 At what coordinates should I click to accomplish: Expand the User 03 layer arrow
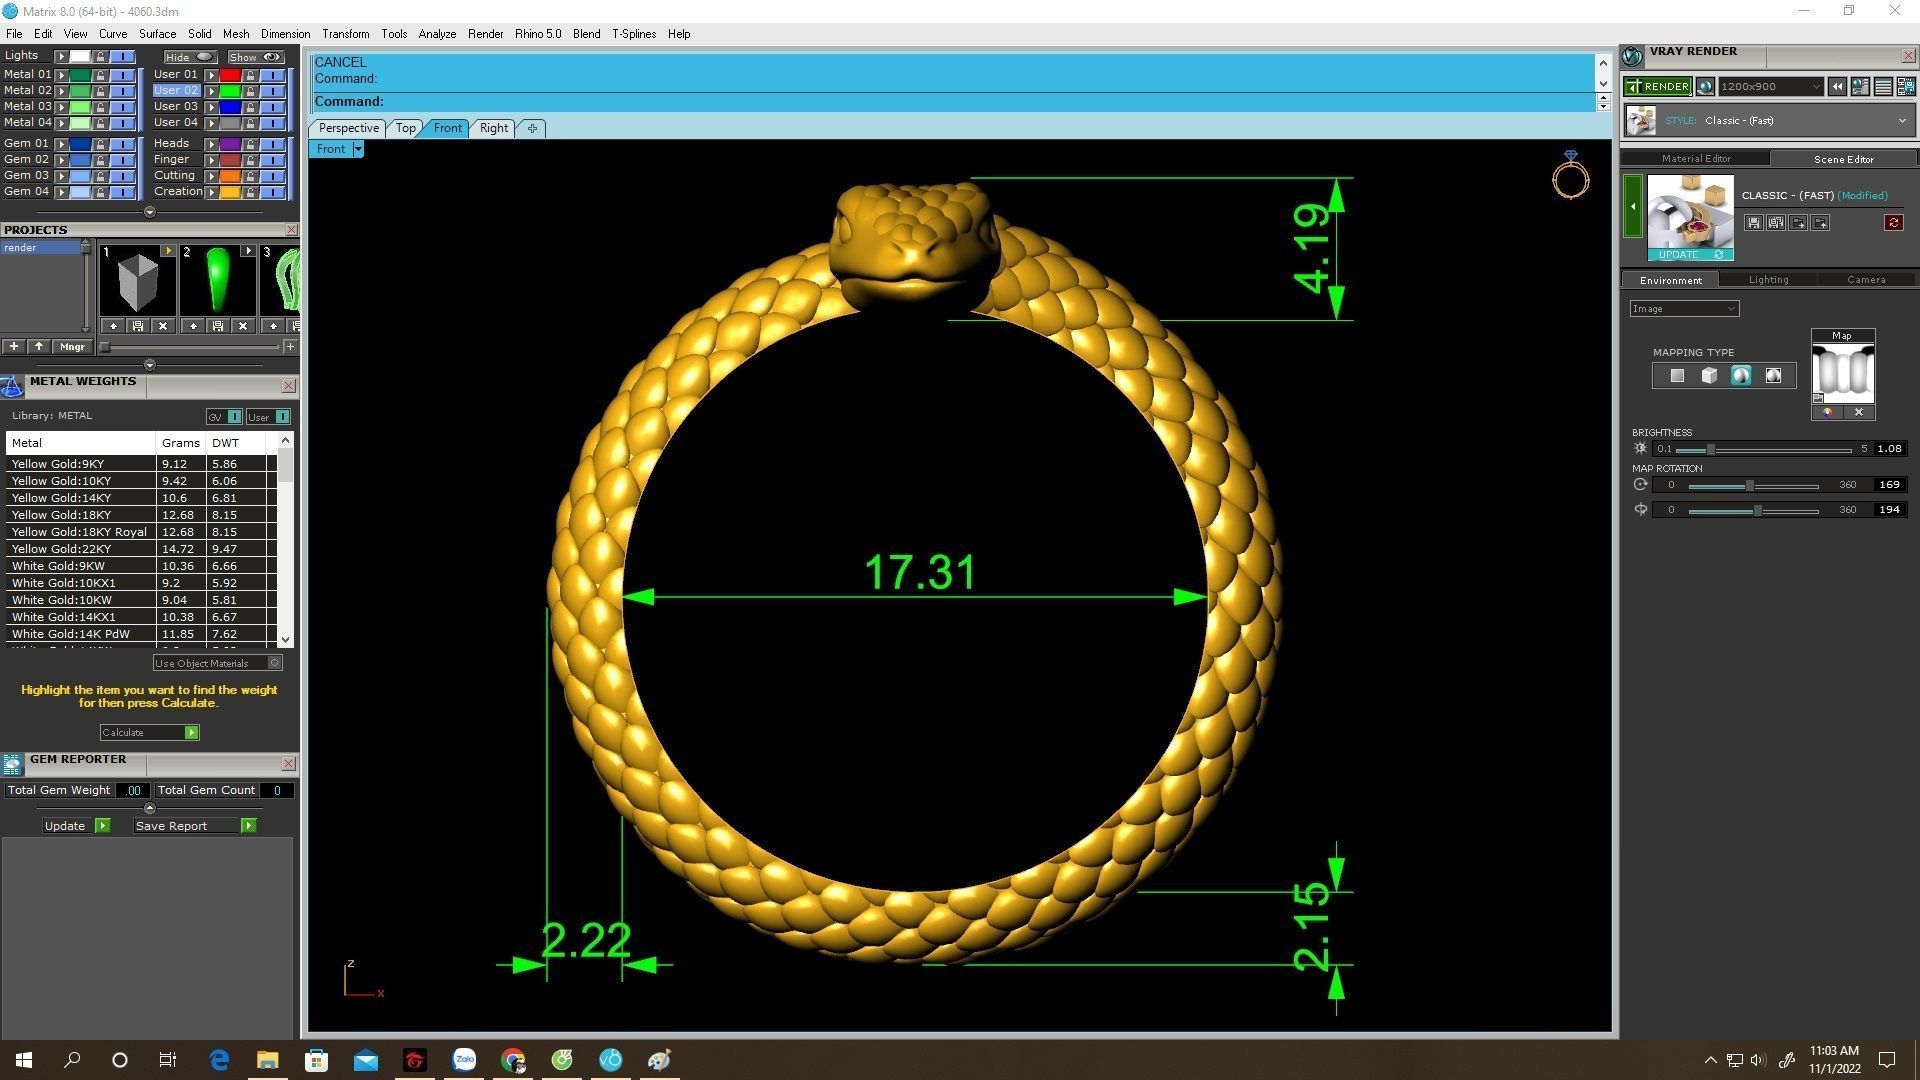click(x=211, y=107)
